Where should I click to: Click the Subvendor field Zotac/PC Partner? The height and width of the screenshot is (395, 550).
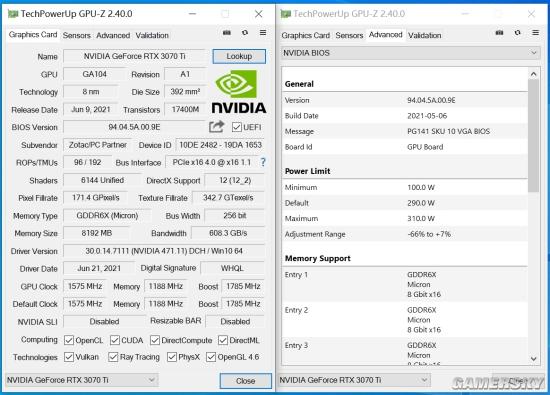click(98, 145)
